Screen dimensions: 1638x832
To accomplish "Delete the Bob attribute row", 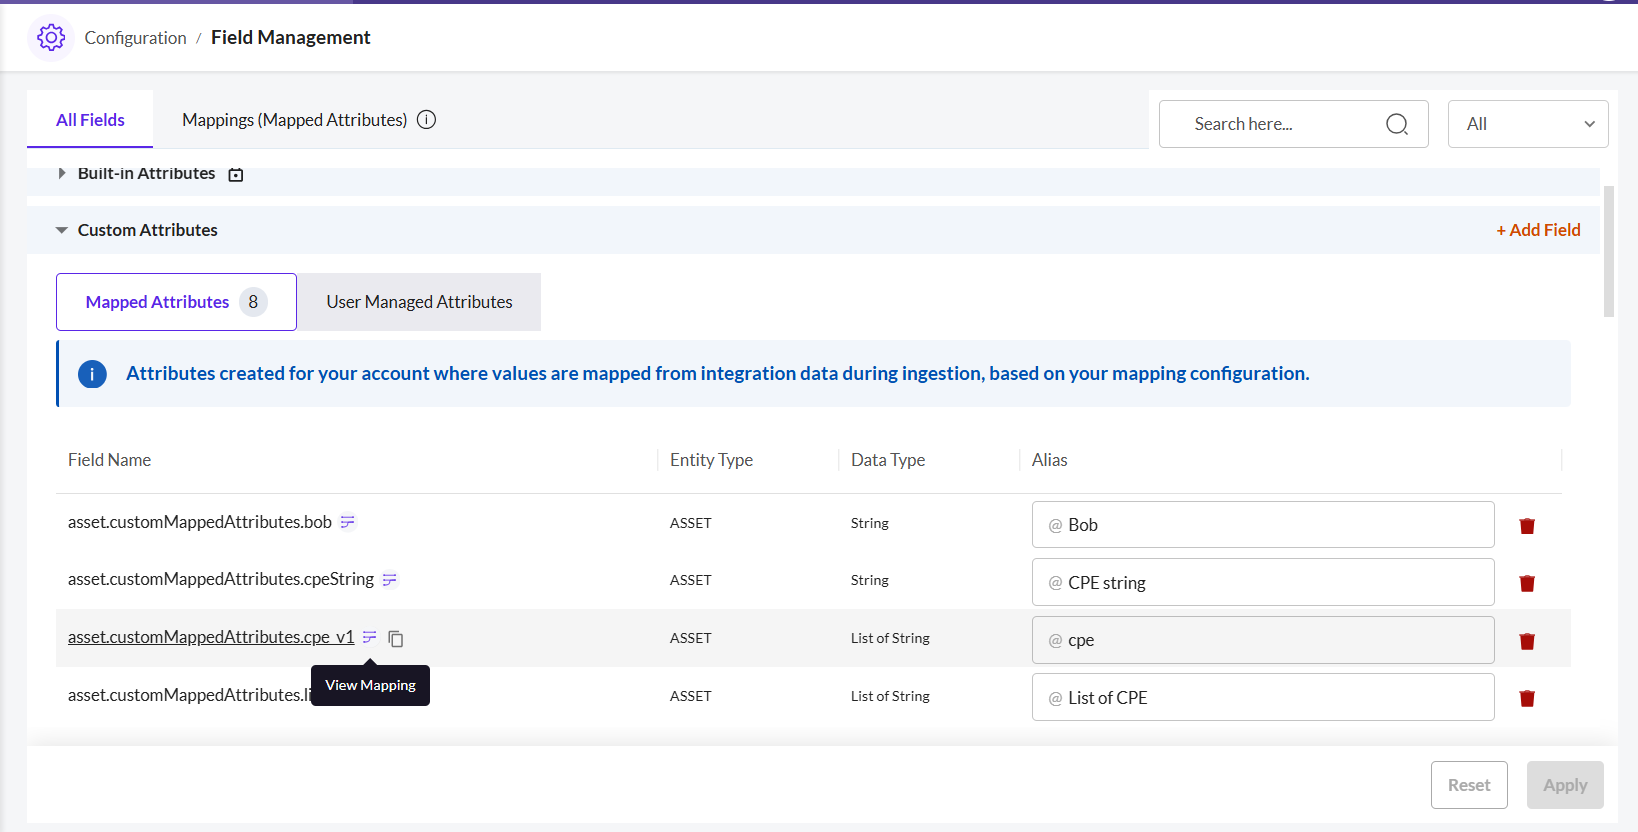I will tap(1527, 526).
